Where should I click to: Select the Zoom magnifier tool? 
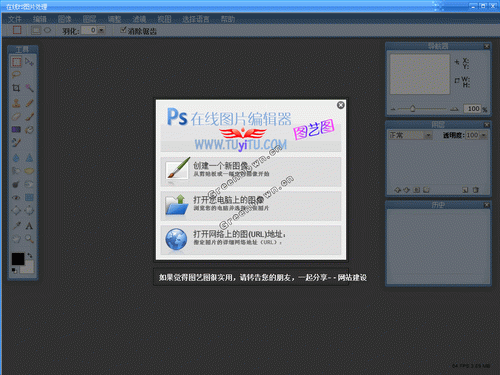[29, 239]
